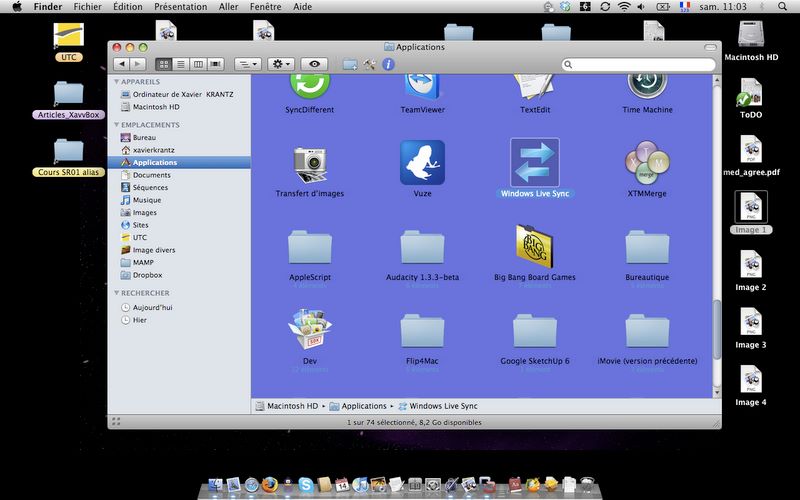Open the Présentation menu
The height and width of the screenshot is (500, 800).
[x=181, y=7]
